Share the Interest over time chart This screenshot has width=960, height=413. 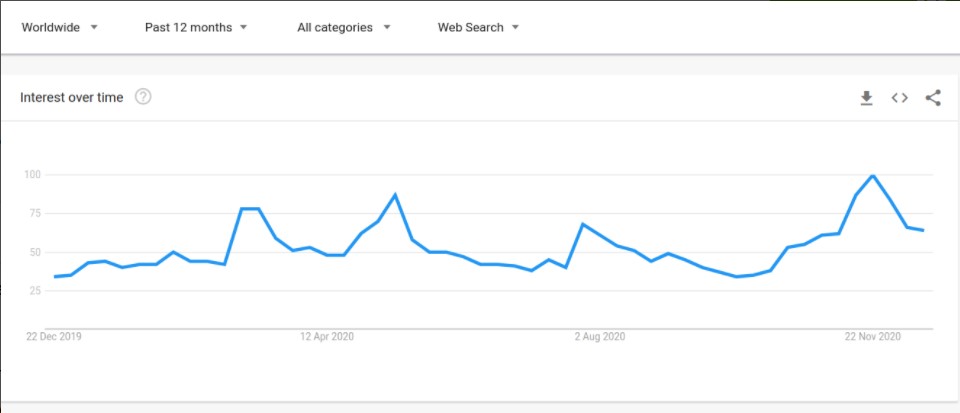933,98
